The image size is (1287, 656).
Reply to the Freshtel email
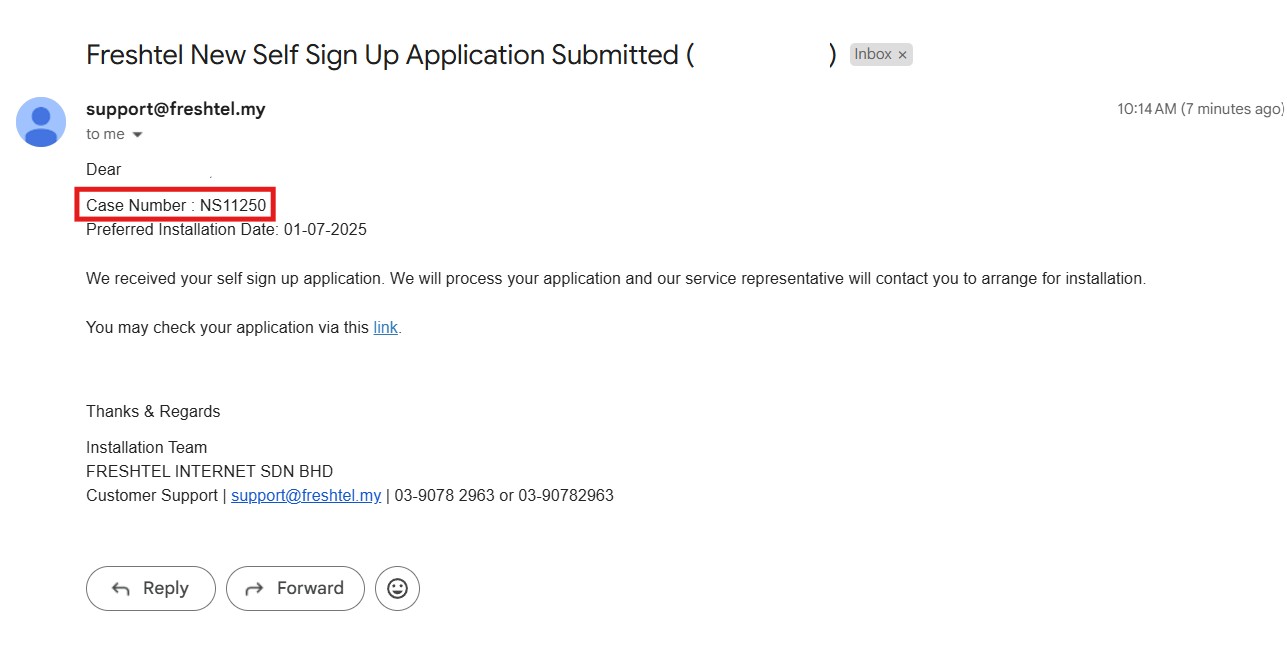click(151, 588)
